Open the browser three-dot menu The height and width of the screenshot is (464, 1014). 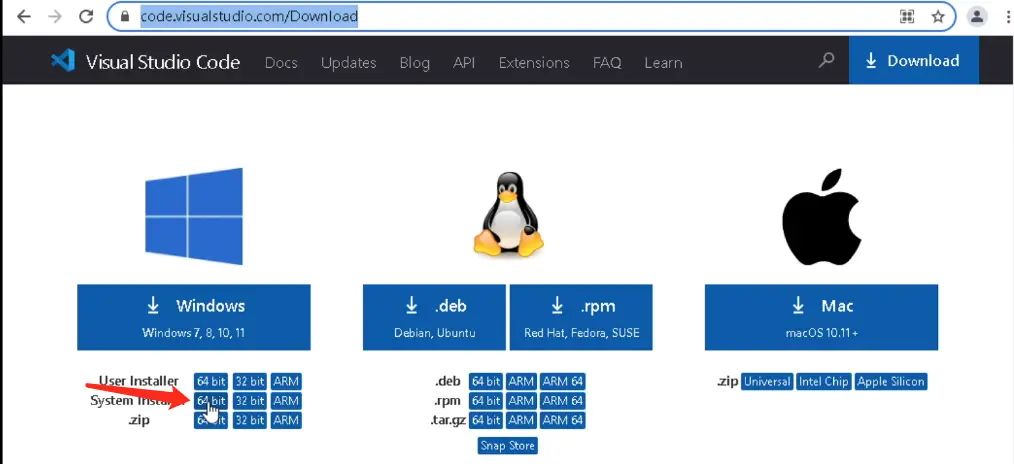1009,17
